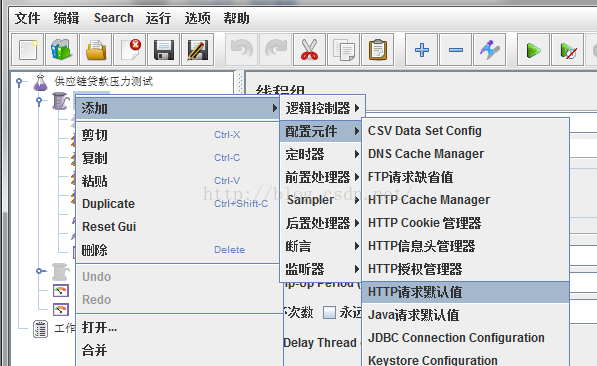Select CSV Data Set Config
The height and width of the screenshot is (366, 597).
pyautogui.click(x=465, y=131)
